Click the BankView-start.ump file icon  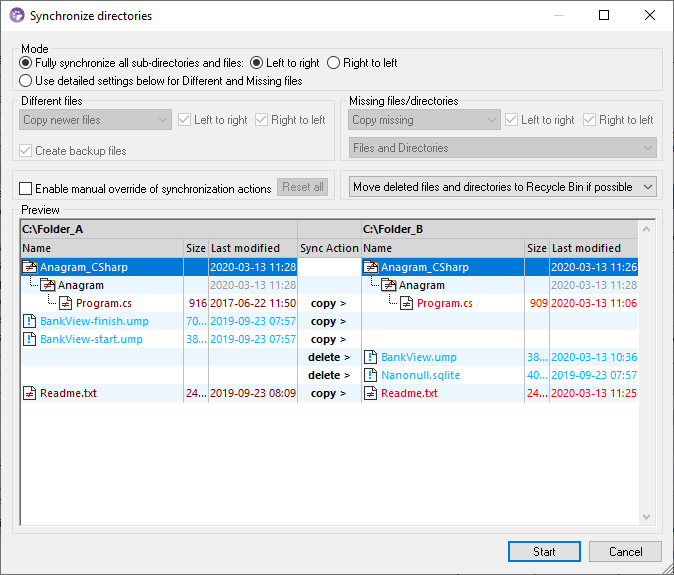point(30,339)
